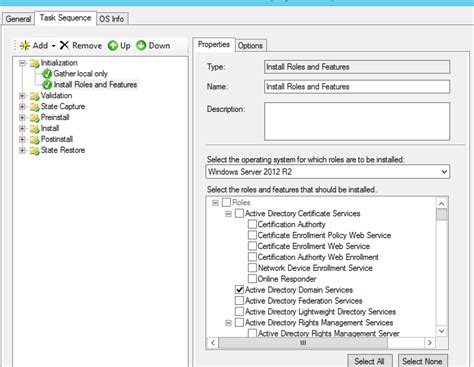Check Certification Authority Web Enrollment checkbox

pos(252,257)
